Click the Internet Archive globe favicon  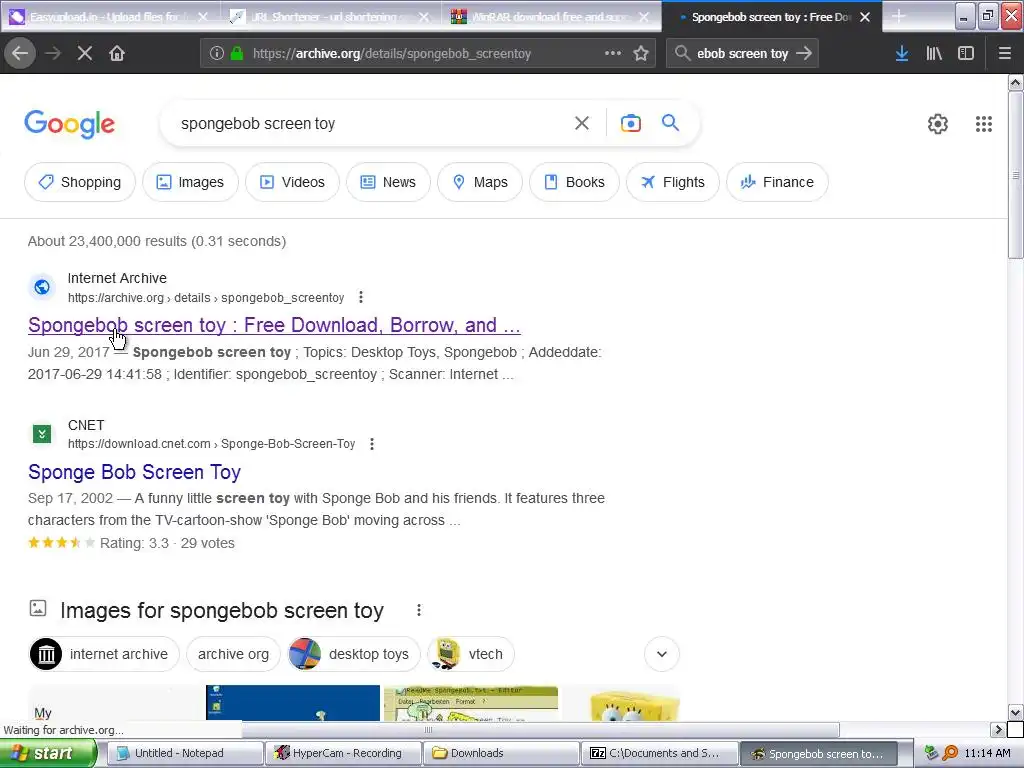pyautogui.click(x=42, y=287)
